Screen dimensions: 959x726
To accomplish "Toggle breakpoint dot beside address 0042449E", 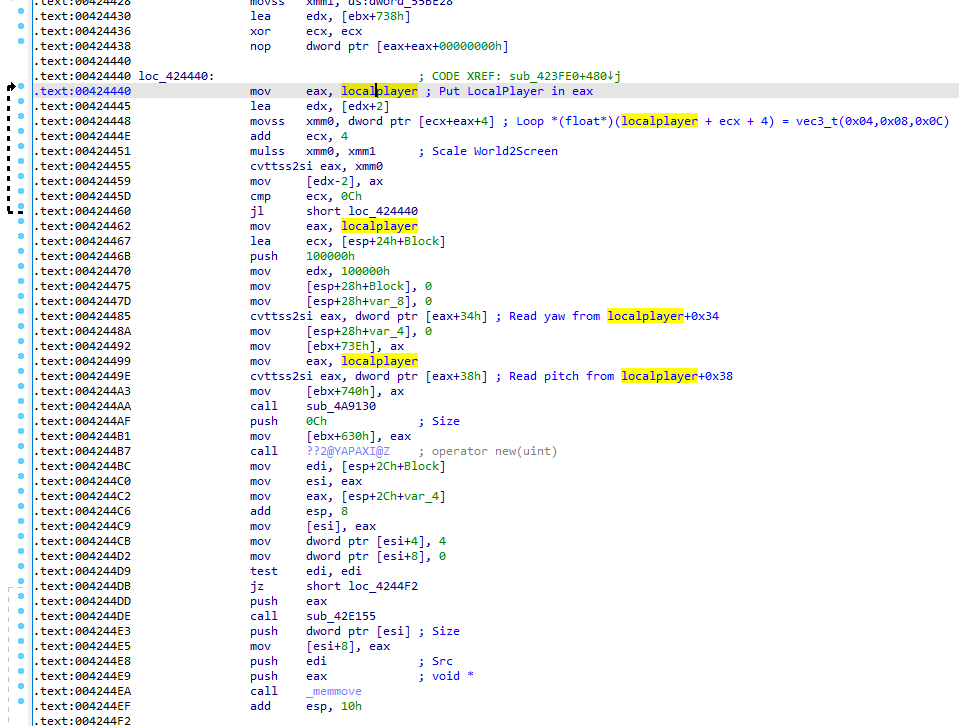I will point(21,371).
